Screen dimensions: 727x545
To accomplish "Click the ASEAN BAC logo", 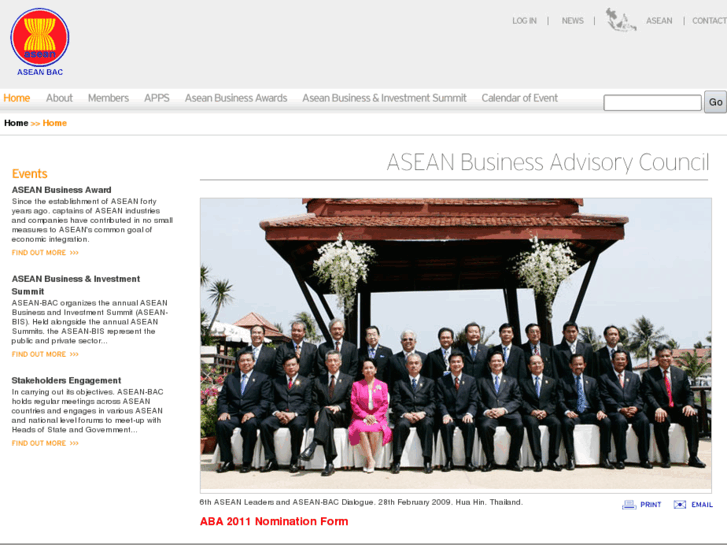I will (x=40, y=42).
